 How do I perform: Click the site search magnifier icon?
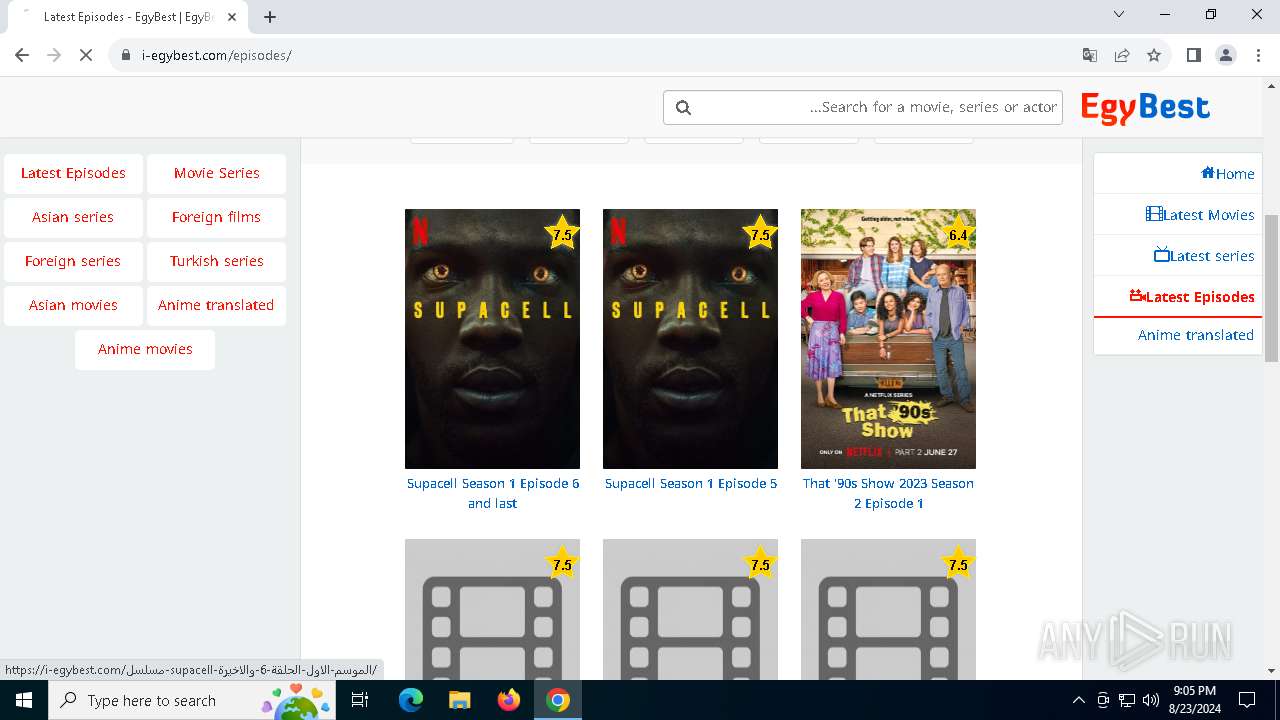683,107
